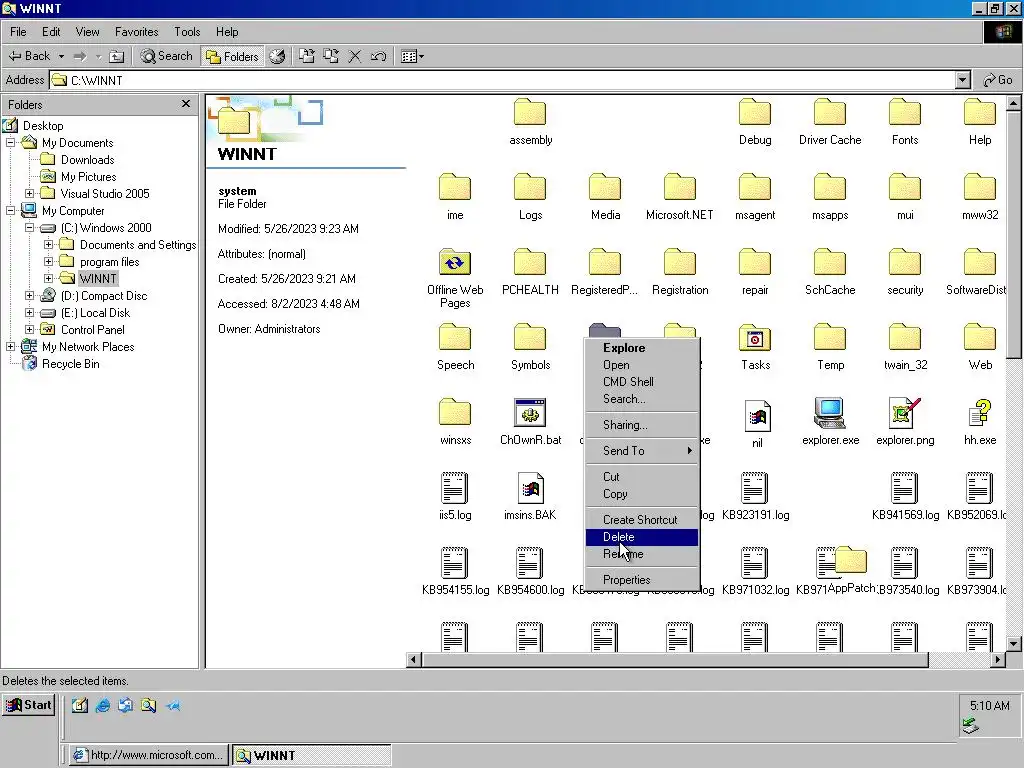Open the Help menu
The width and height of the screenshot is (1024, 768).
pos(227,32)
